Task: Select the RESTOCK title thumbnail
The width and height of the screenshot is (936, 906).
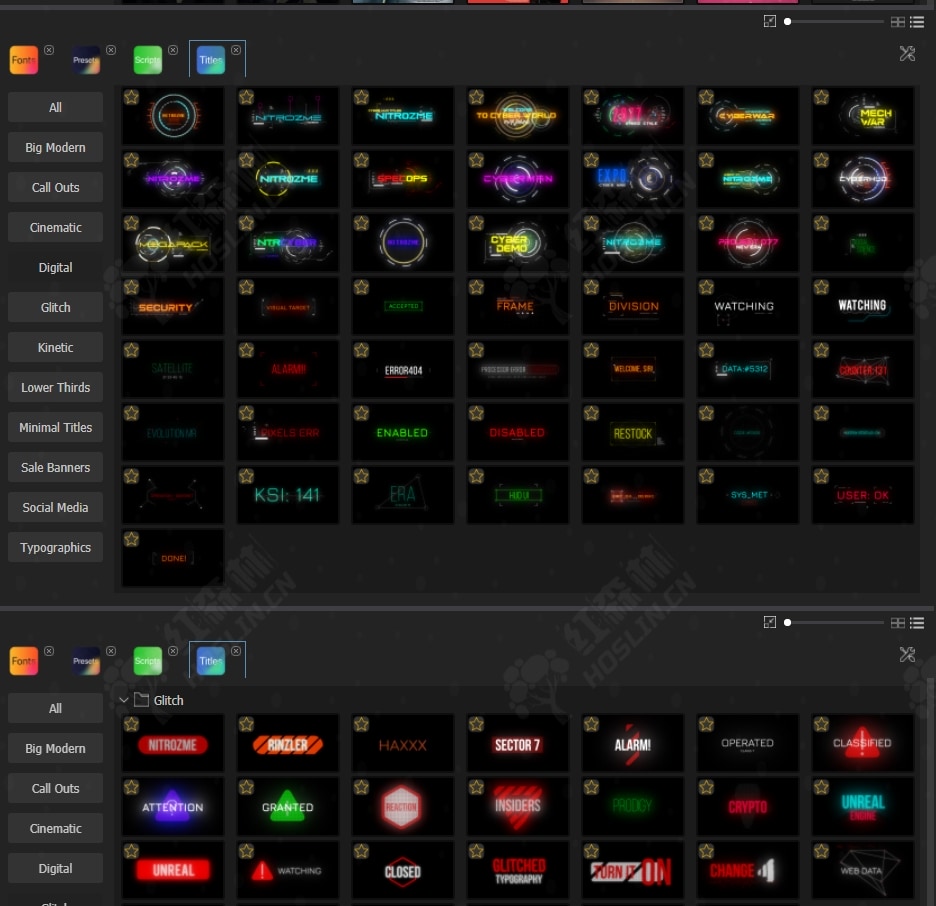Action: (x=633, y=432)
